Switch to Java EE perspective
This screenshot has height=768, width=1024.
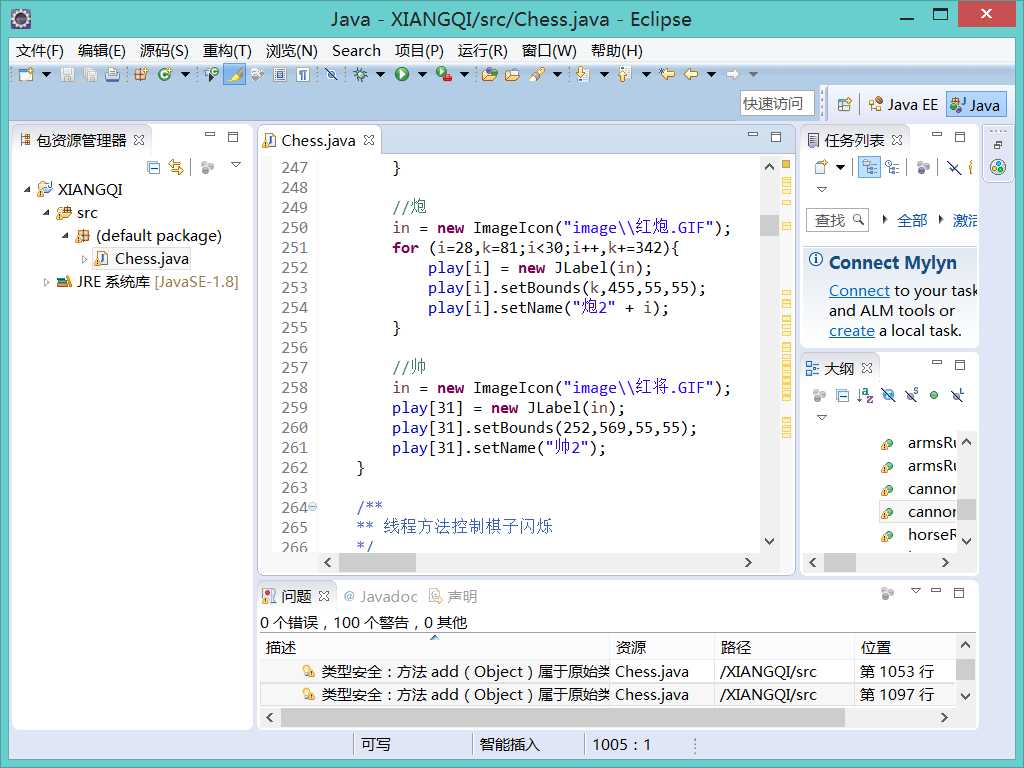(x=904, y=104)
